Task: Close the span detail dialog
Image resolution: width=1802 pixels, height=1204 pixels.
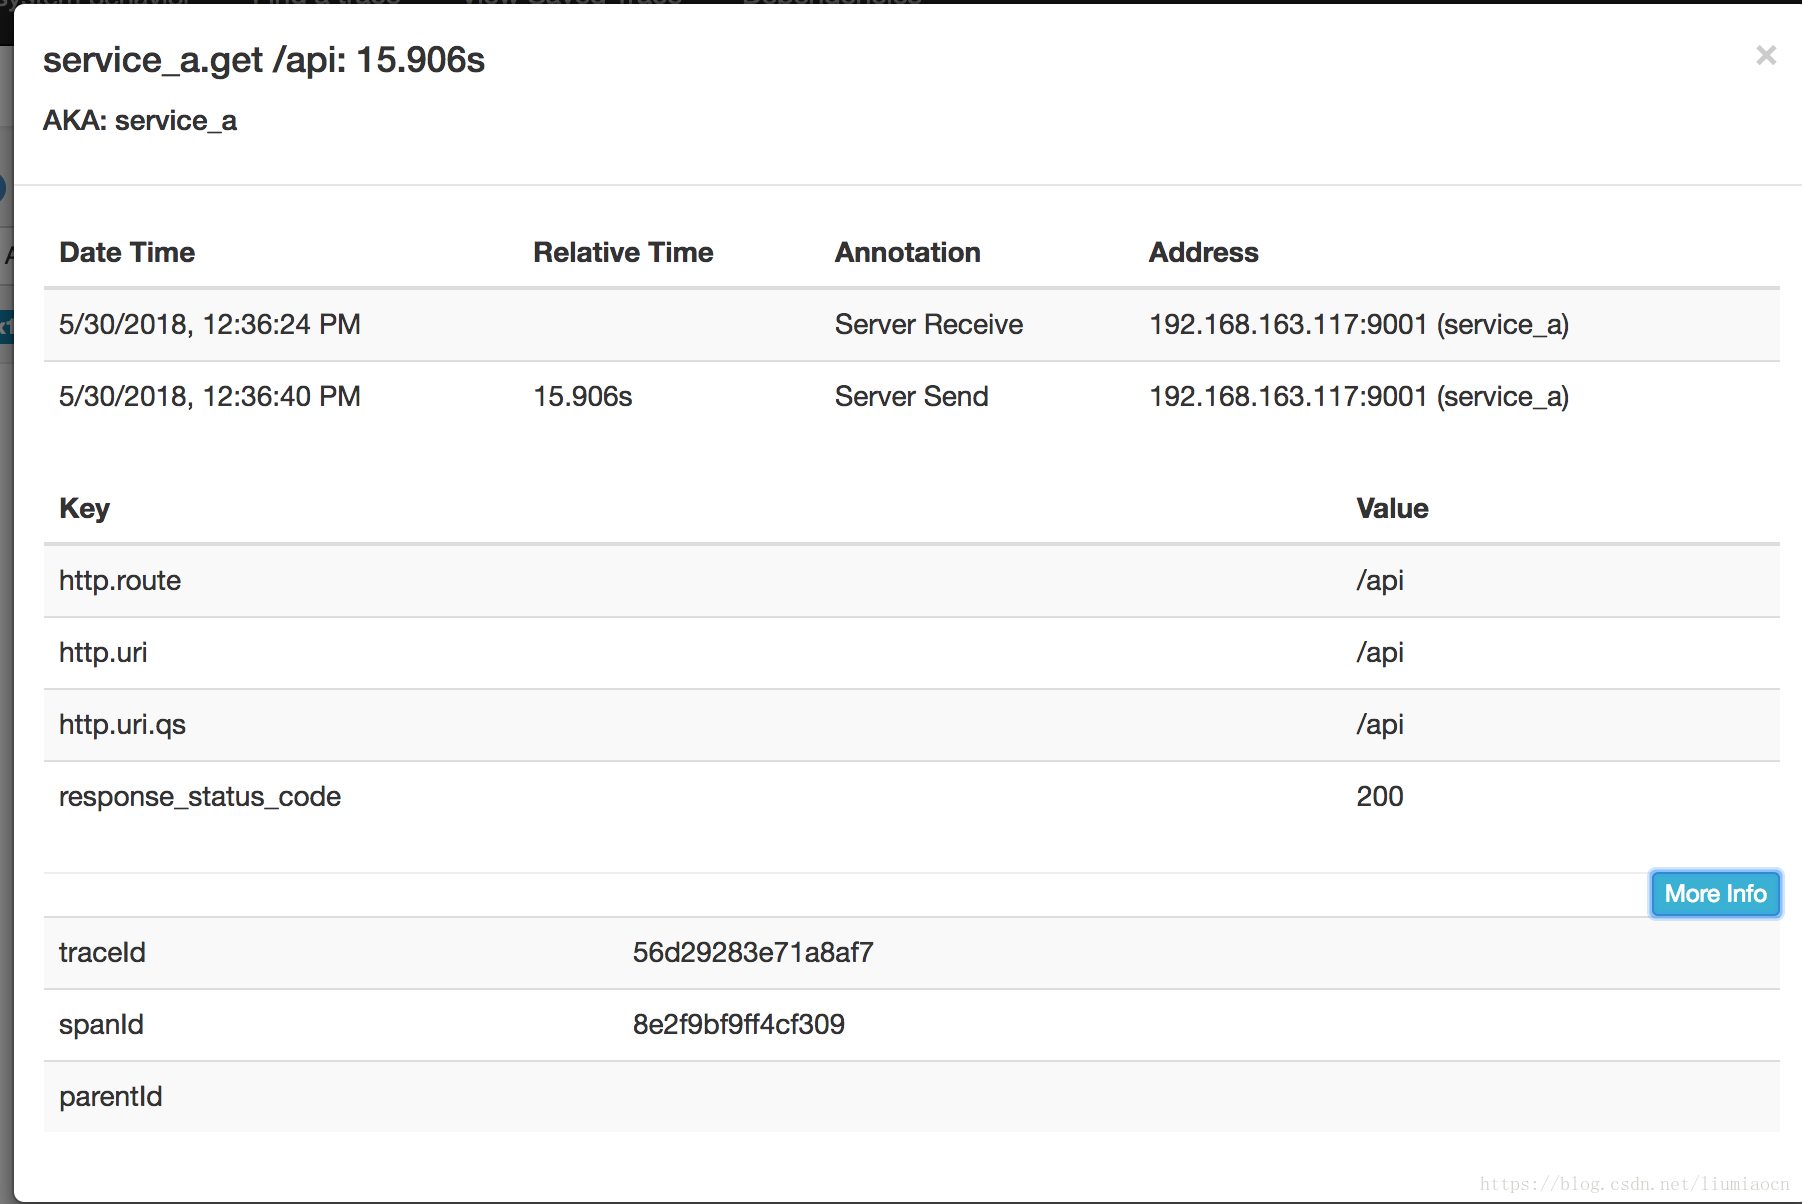Action: [x=1765, y=56]
